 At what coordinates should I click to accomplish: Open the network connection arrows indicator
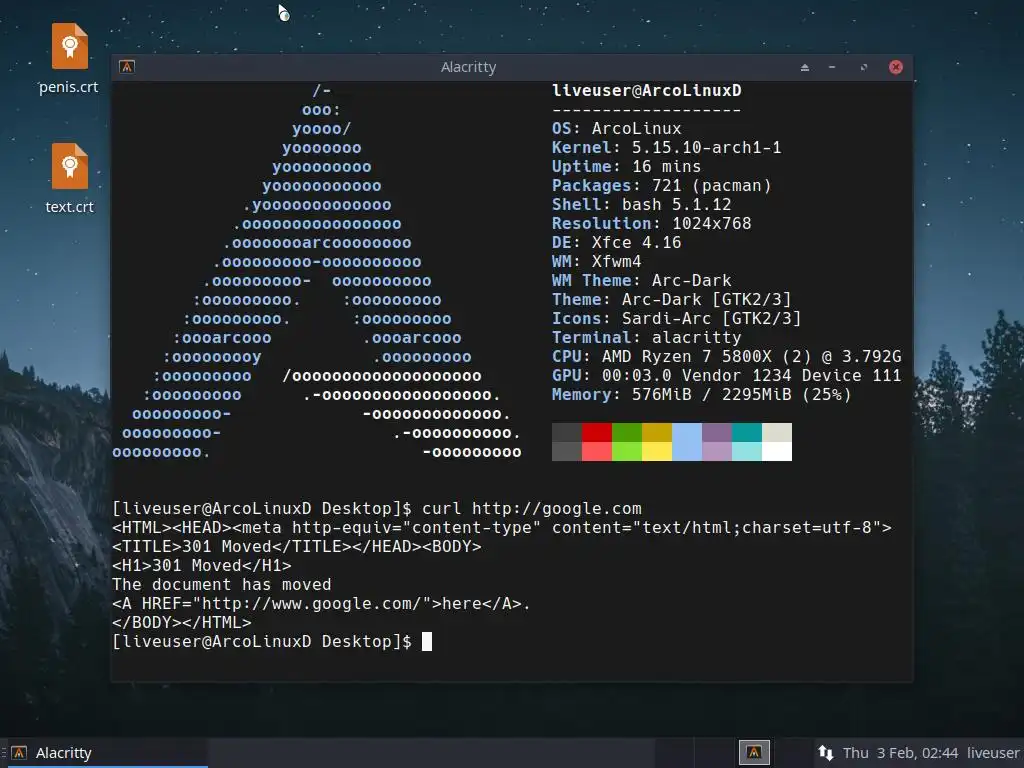825,753
